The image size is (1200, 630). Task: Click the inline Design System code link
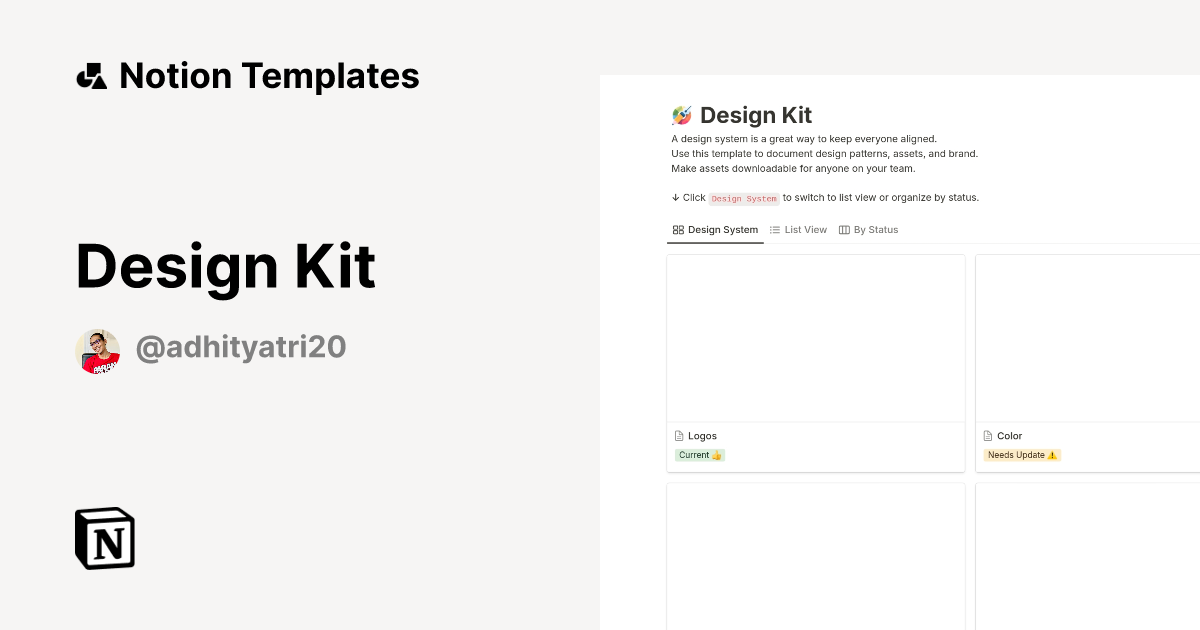pos(744,198)
